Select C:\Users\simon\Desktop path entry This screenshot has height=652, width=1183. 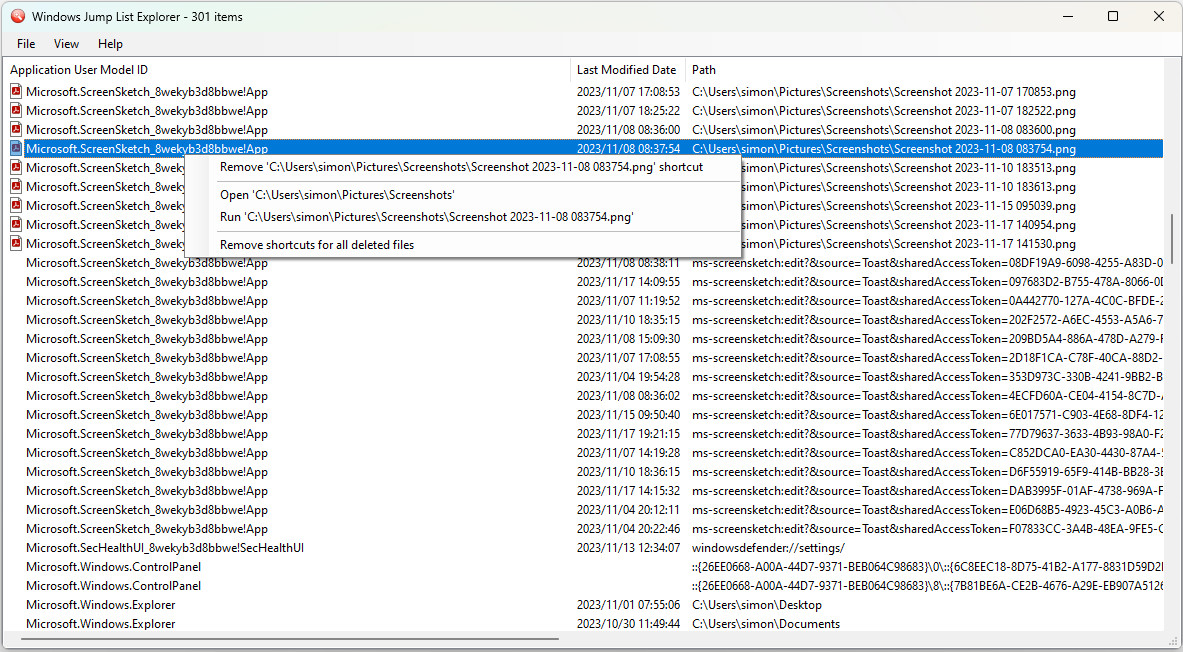tap(757, 605)
